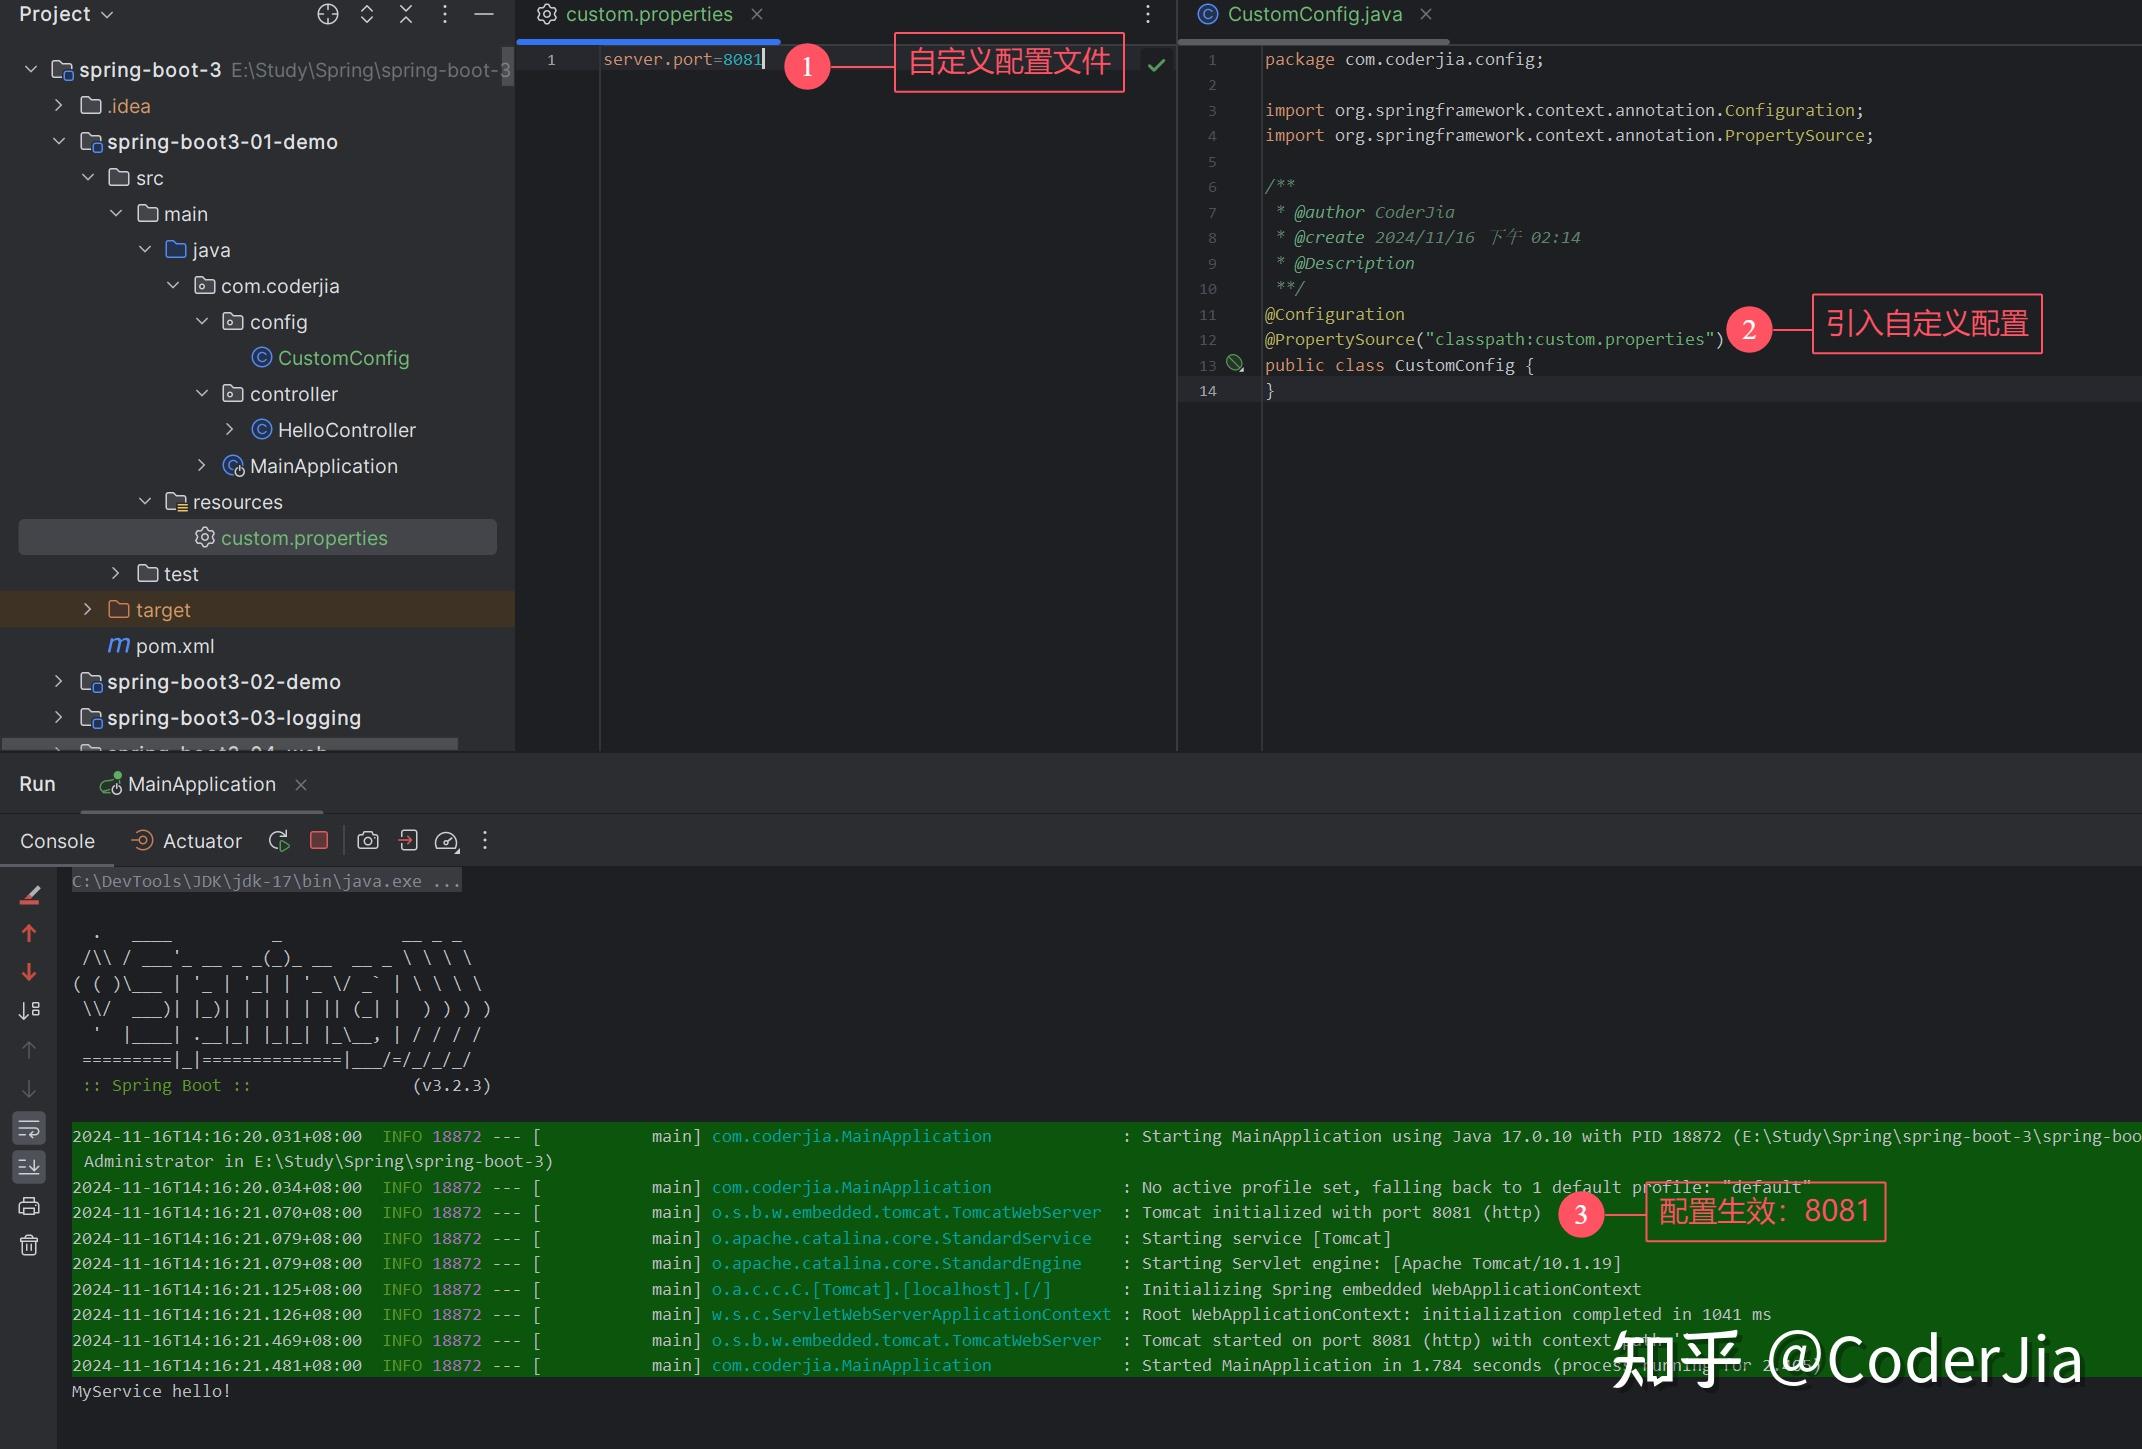
Task: Close the MainApplication run tab
Action: click(x=301, y=785)
